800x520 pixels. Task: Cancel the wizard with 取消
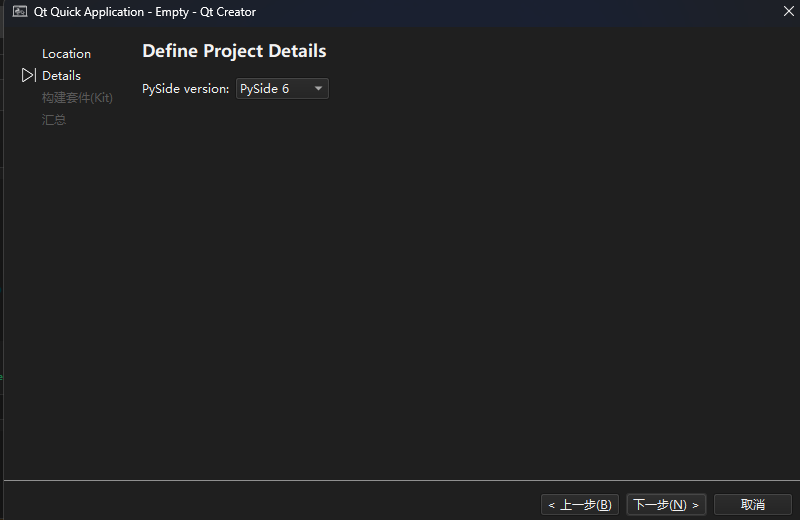pyautogui.click(x=753, y=505)
